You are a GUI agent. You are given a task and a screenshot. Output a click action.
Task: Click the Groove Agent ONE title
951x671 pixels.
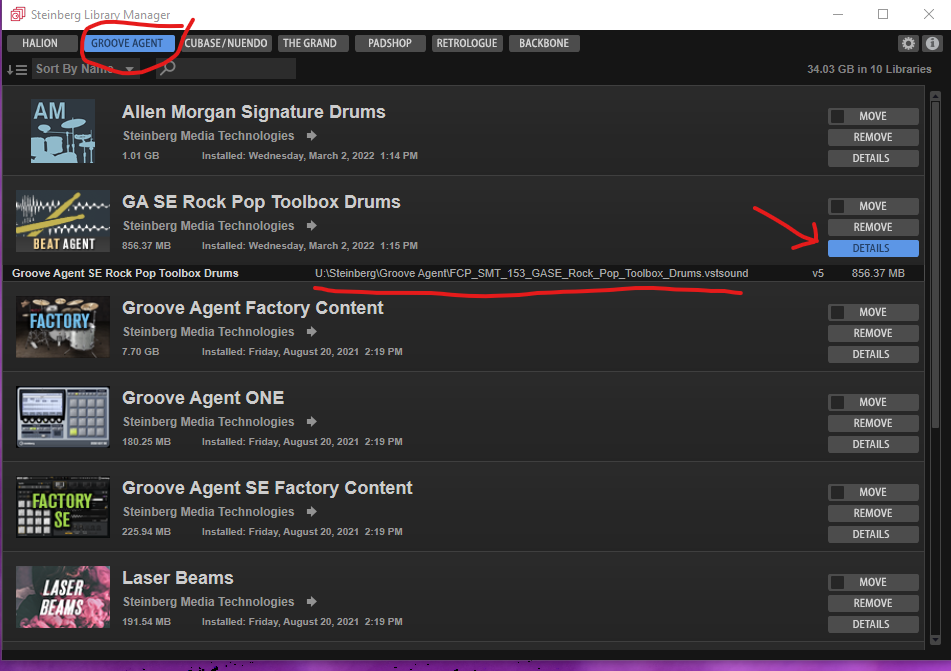203,397
